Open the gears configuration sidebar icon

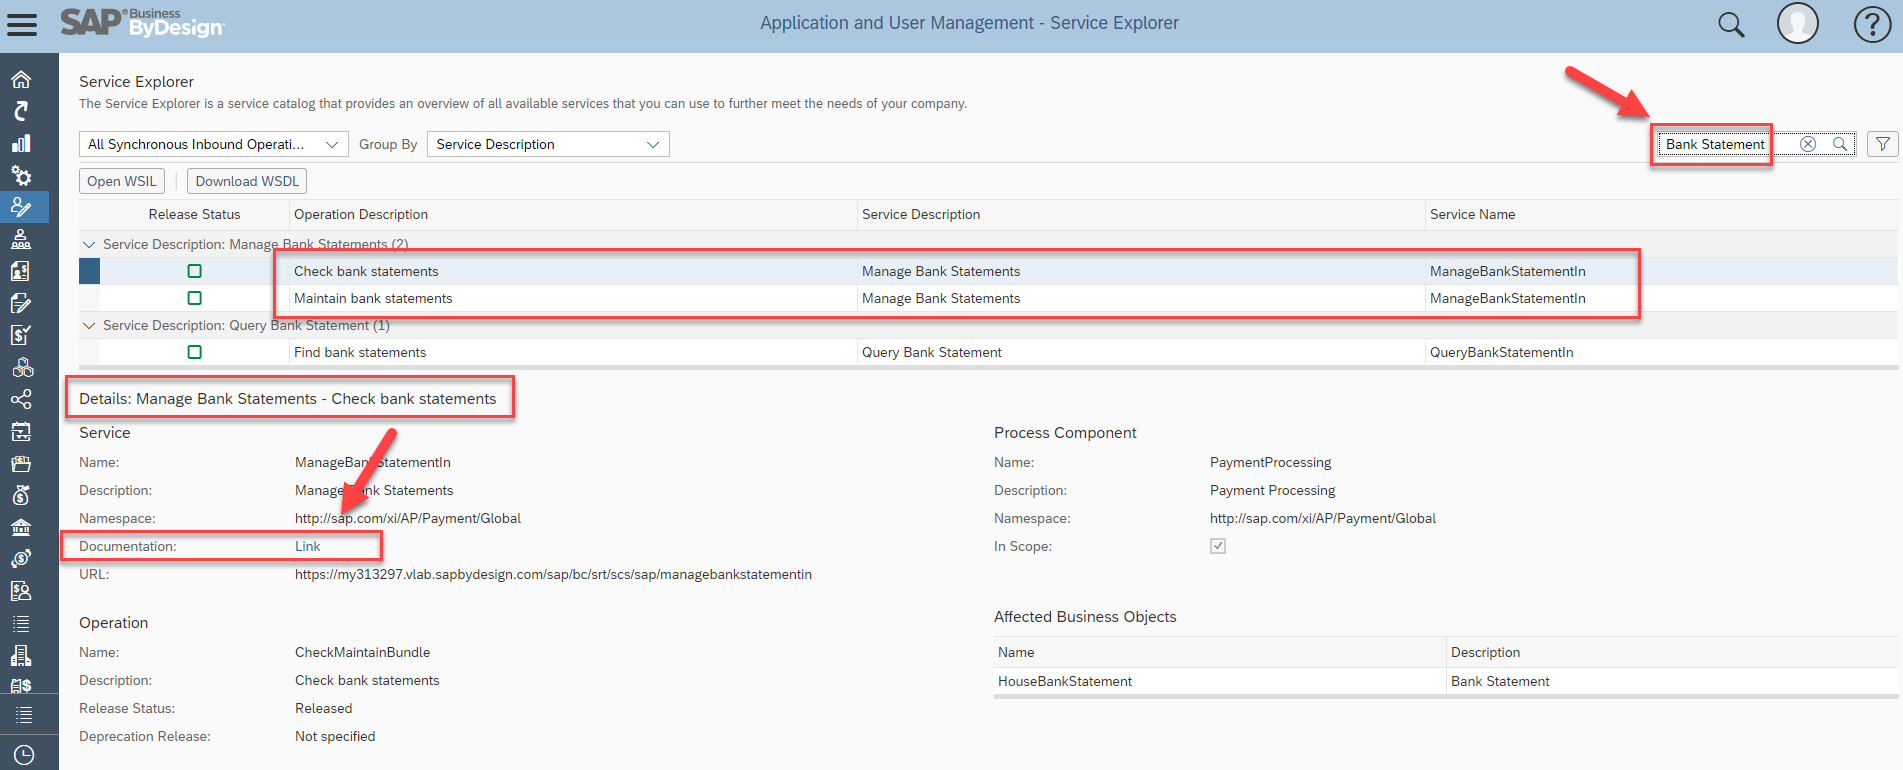pos(21,175)
